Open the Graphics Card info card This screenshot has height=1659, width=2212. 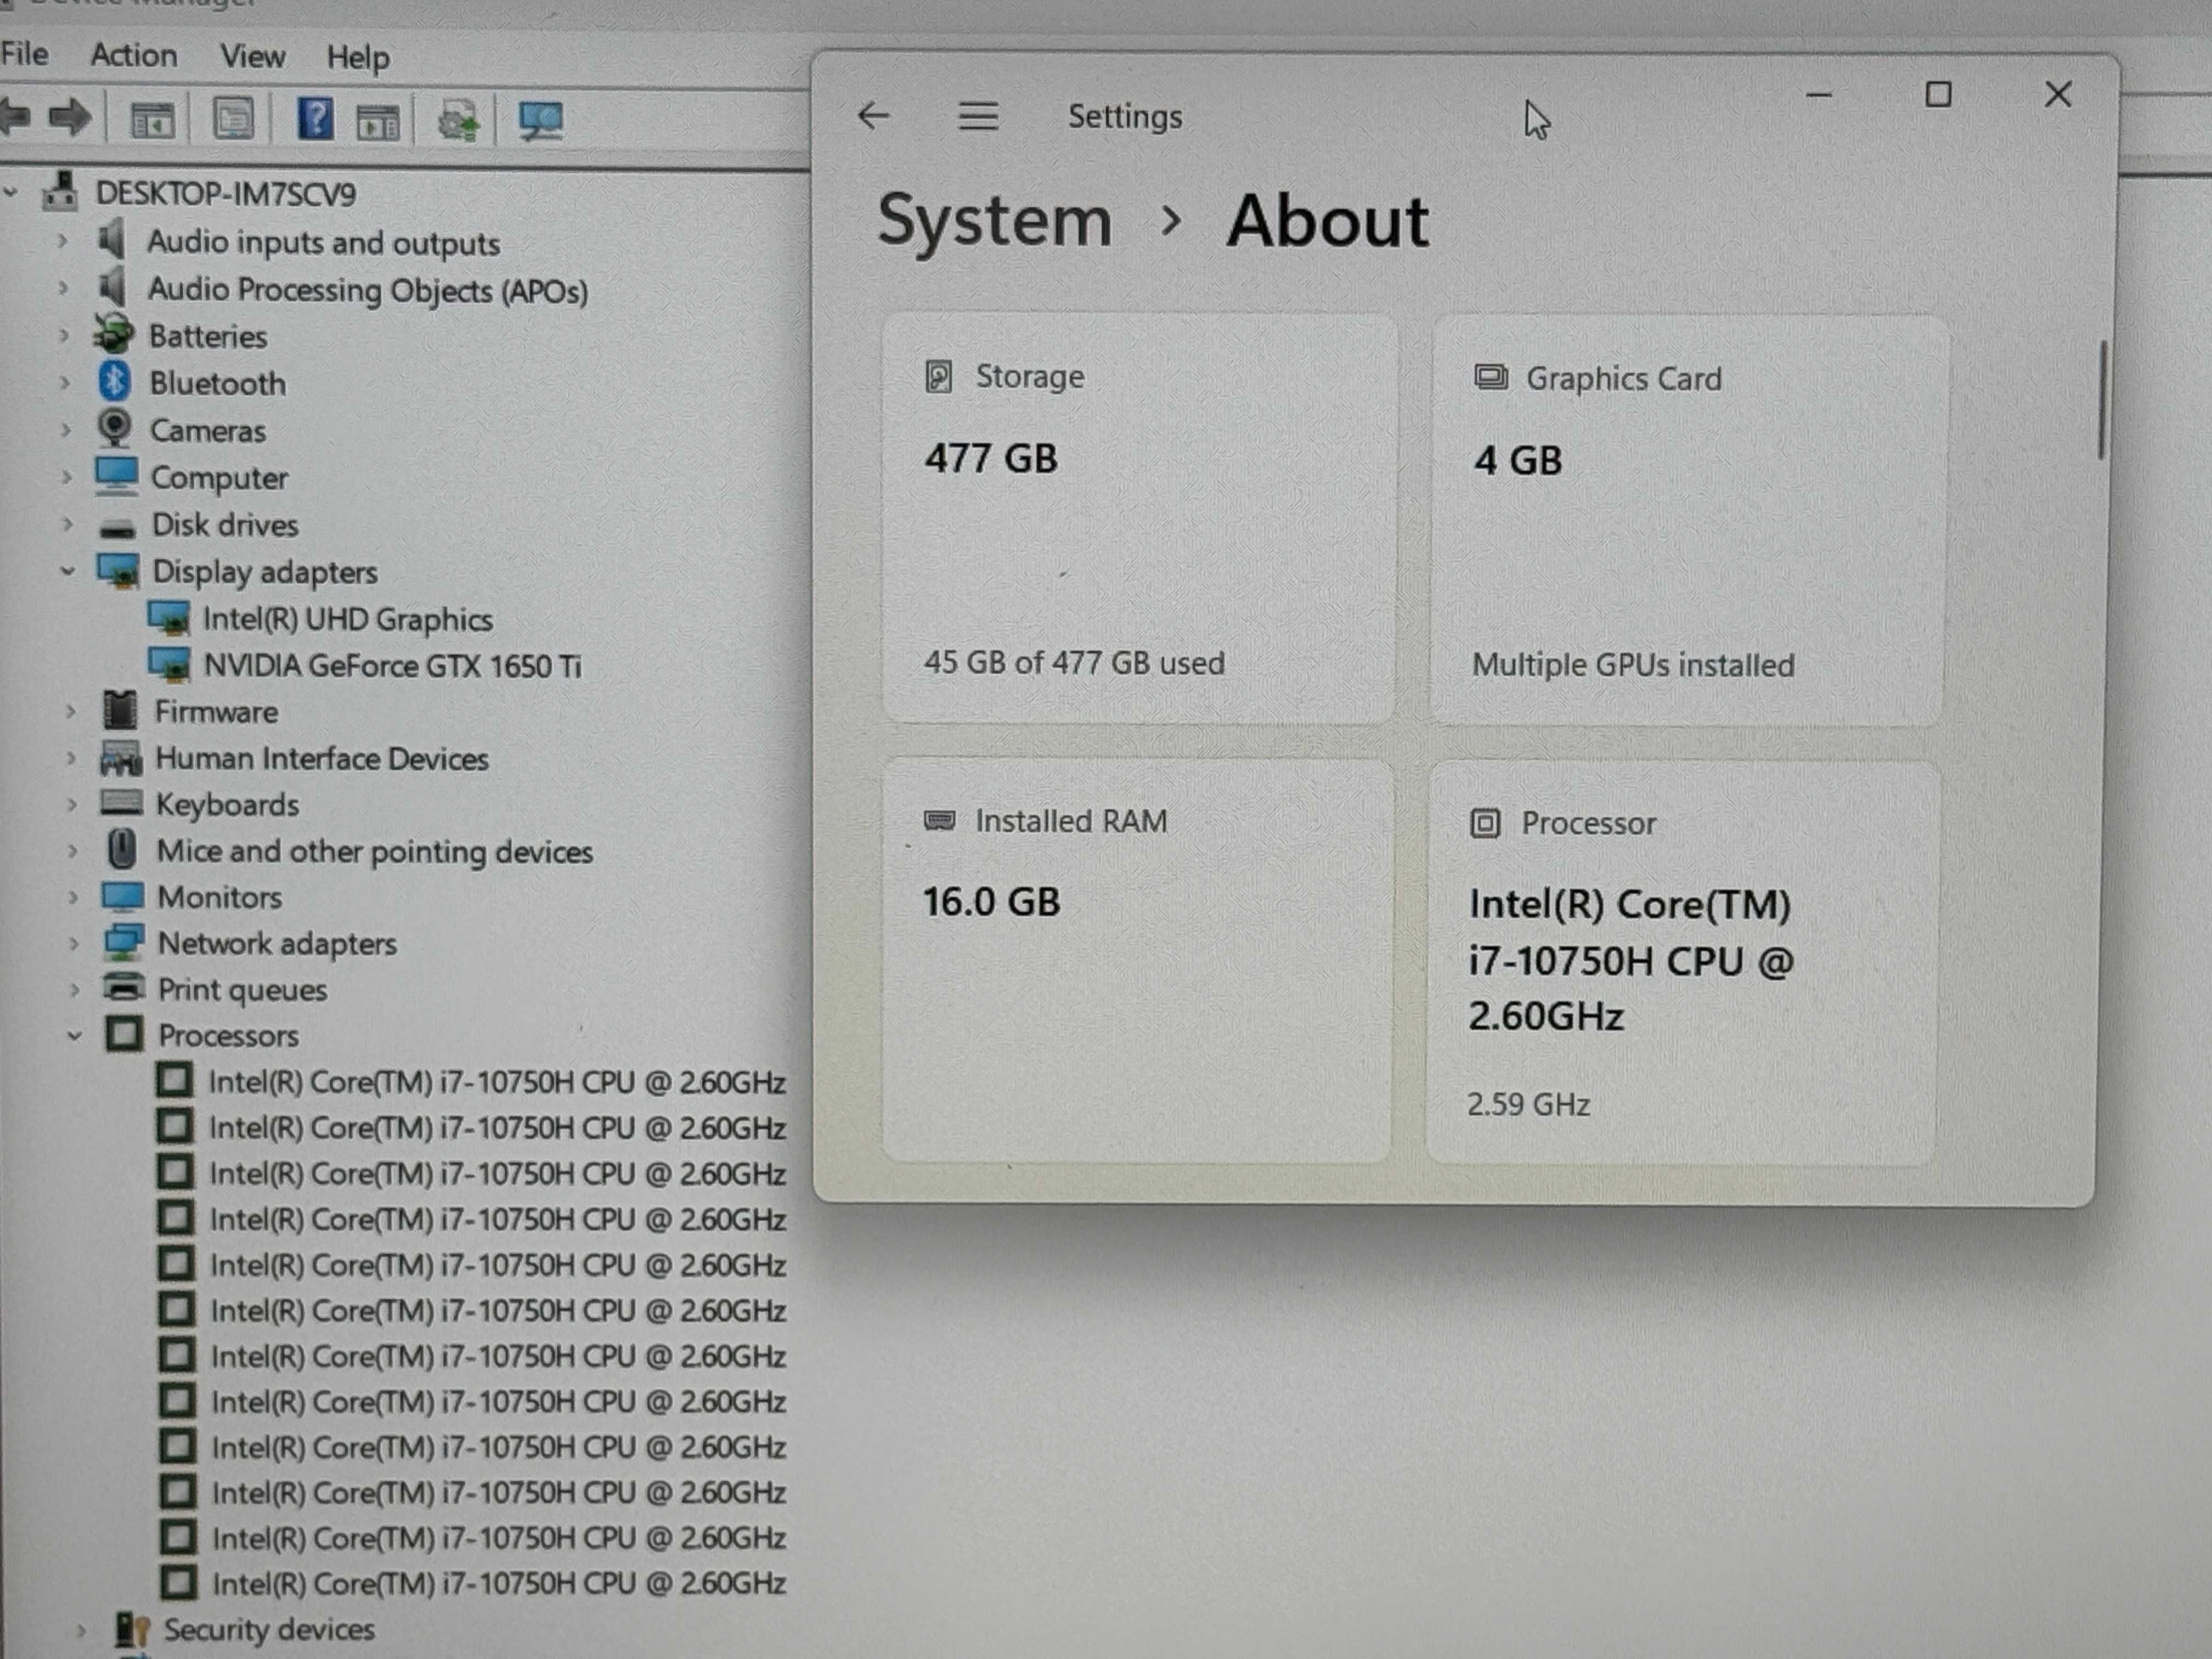pyautogui.click(x=1689, y=520)
